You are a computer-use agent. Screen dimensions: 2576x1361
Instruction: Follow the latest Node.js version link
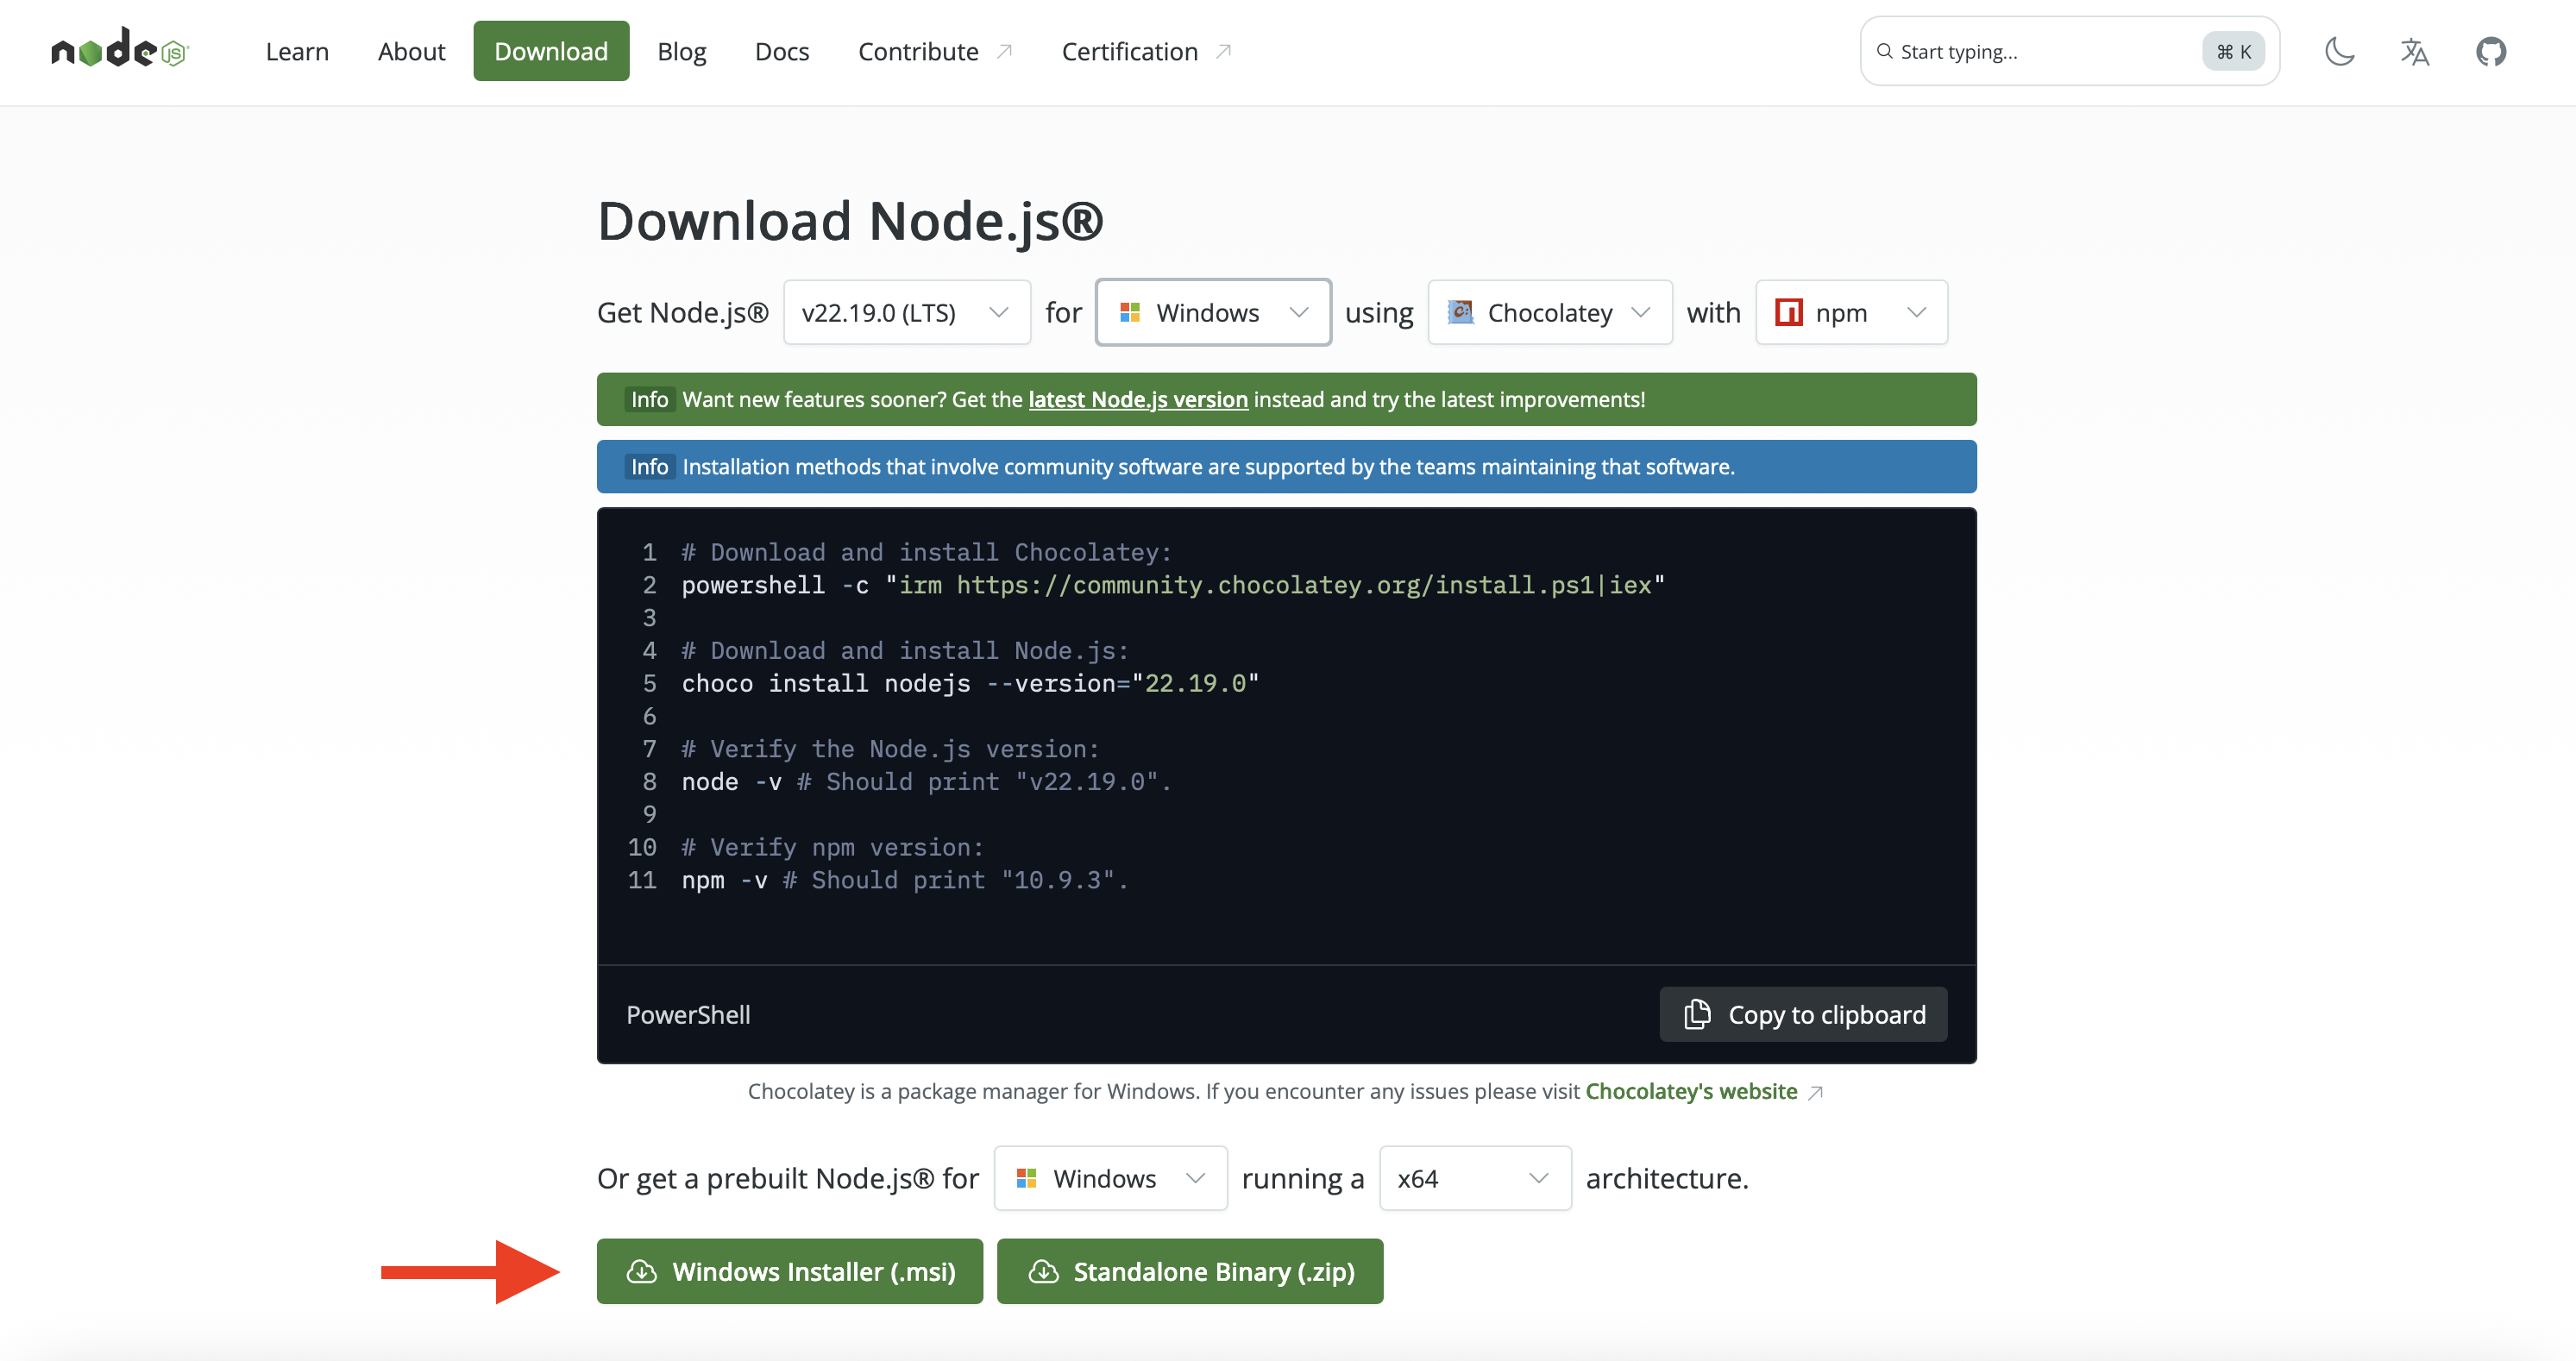1137,399
